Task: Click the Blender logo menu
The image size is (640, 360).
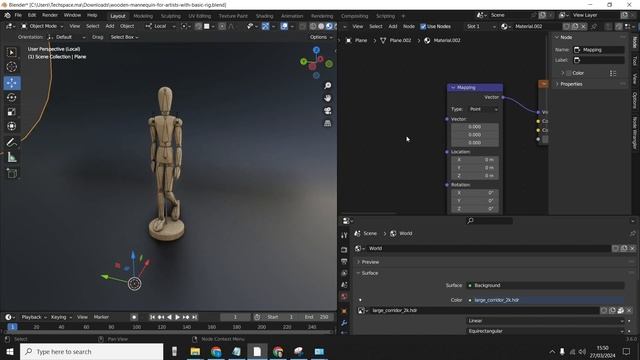Action: [x=7, y=15]
